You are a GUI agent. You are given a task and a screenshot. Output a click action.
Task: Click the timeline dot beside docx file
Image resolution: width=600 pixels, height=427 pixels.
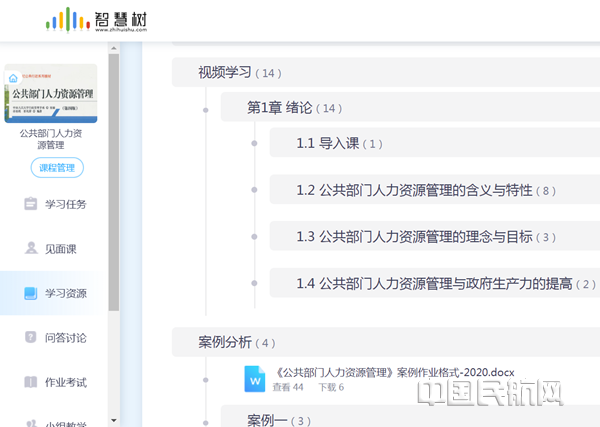205,380
